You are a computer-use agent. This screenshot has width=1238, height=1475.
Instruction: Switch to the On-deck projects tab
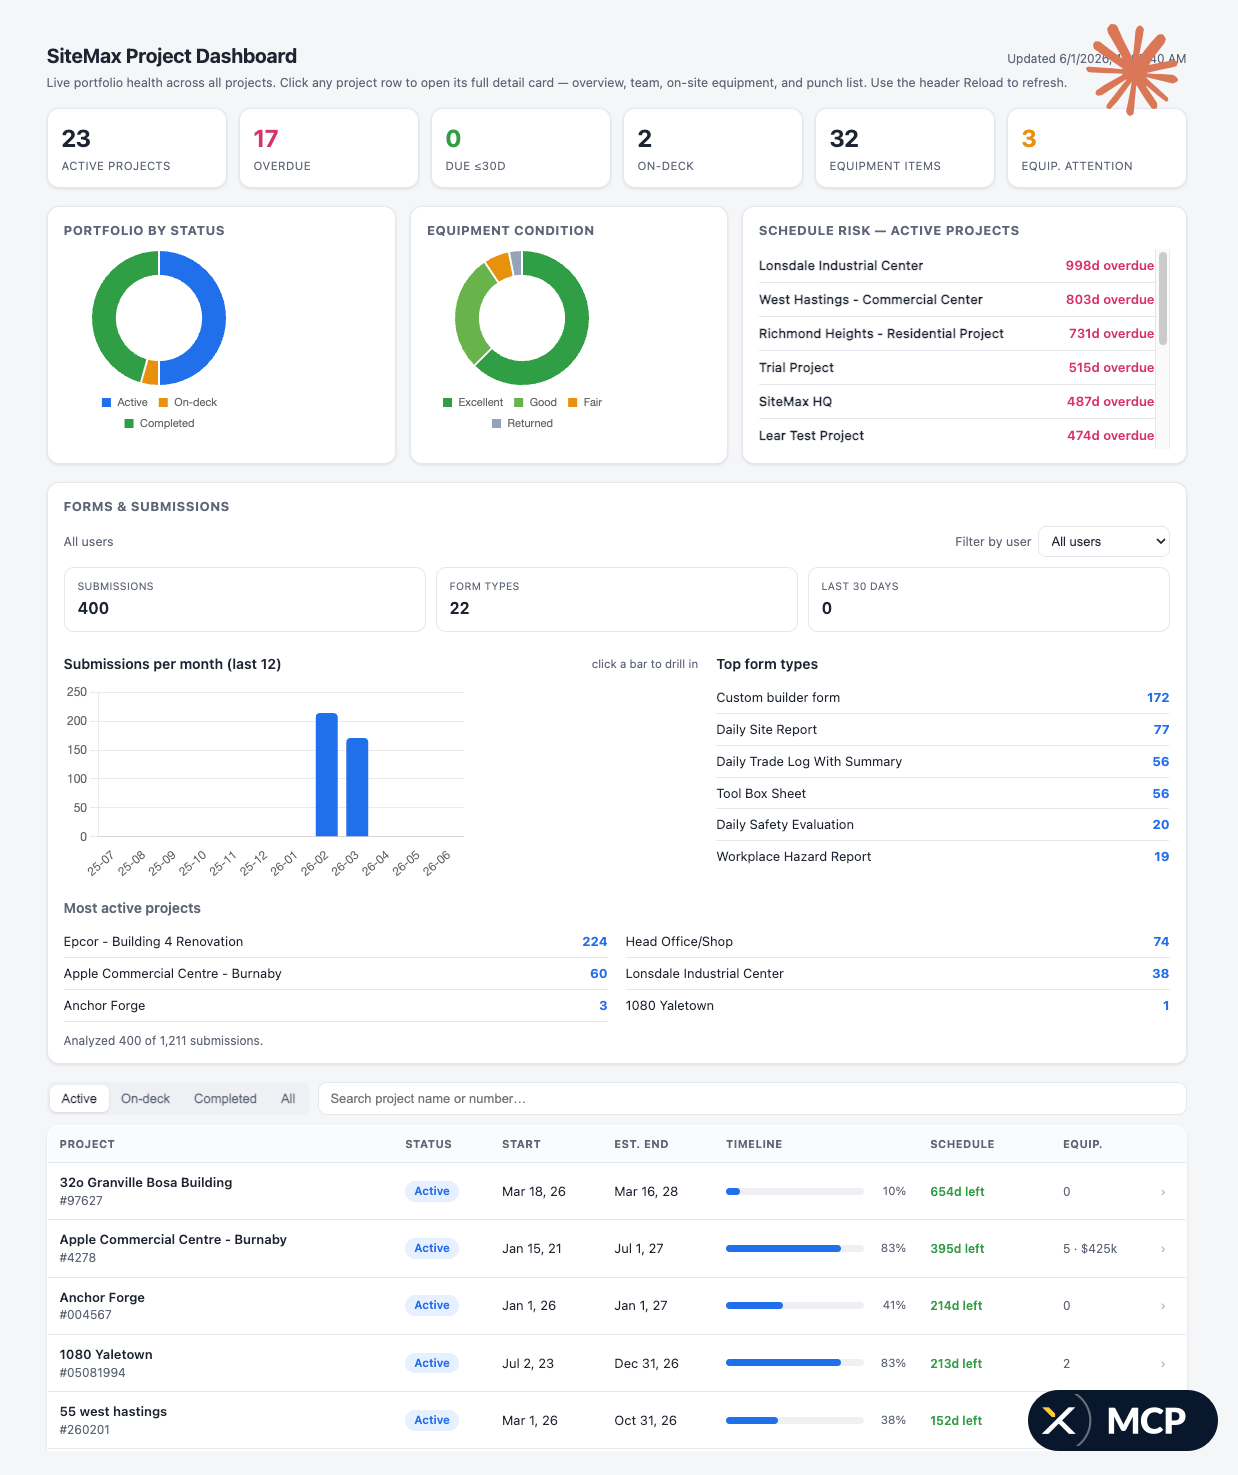click(x=145, y=1098)
